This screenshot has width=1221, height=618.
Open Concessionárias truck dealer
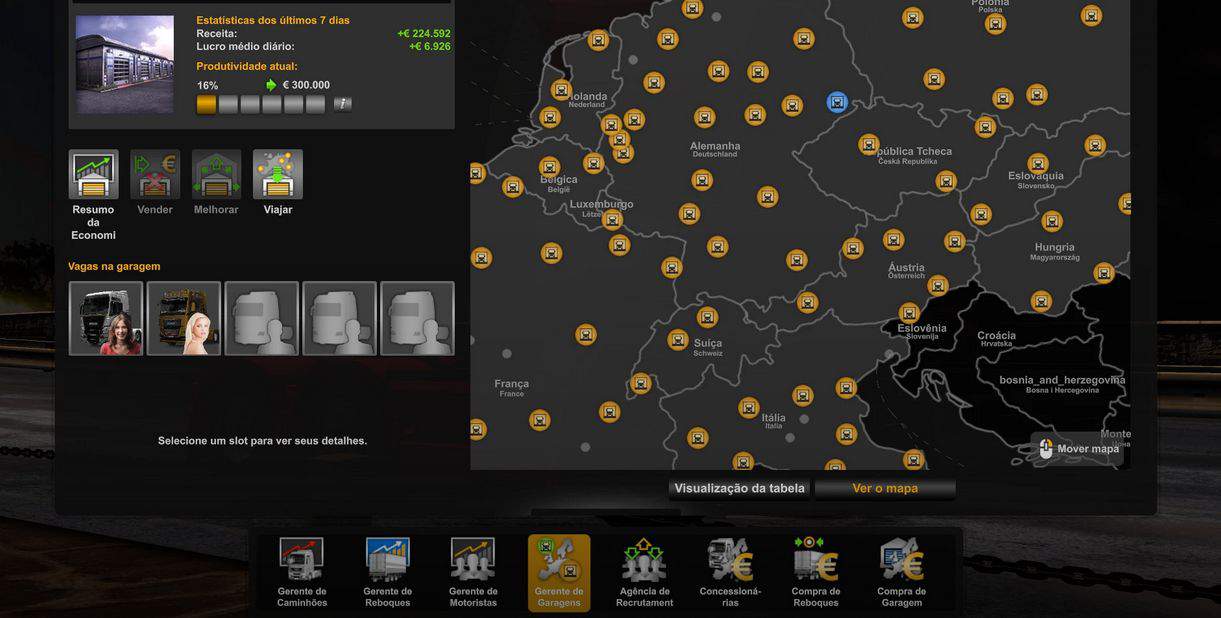point(730,572)
